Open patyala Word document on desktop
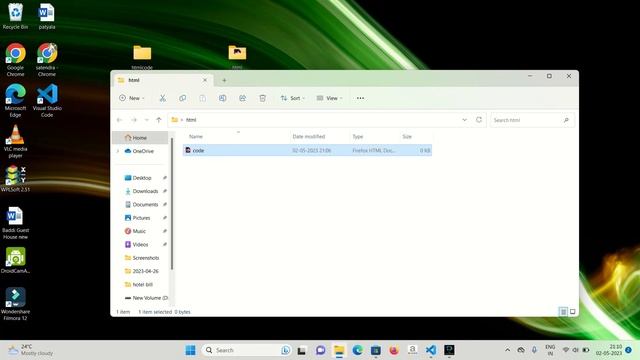640x360 pixels. click(x=47, y=16)
